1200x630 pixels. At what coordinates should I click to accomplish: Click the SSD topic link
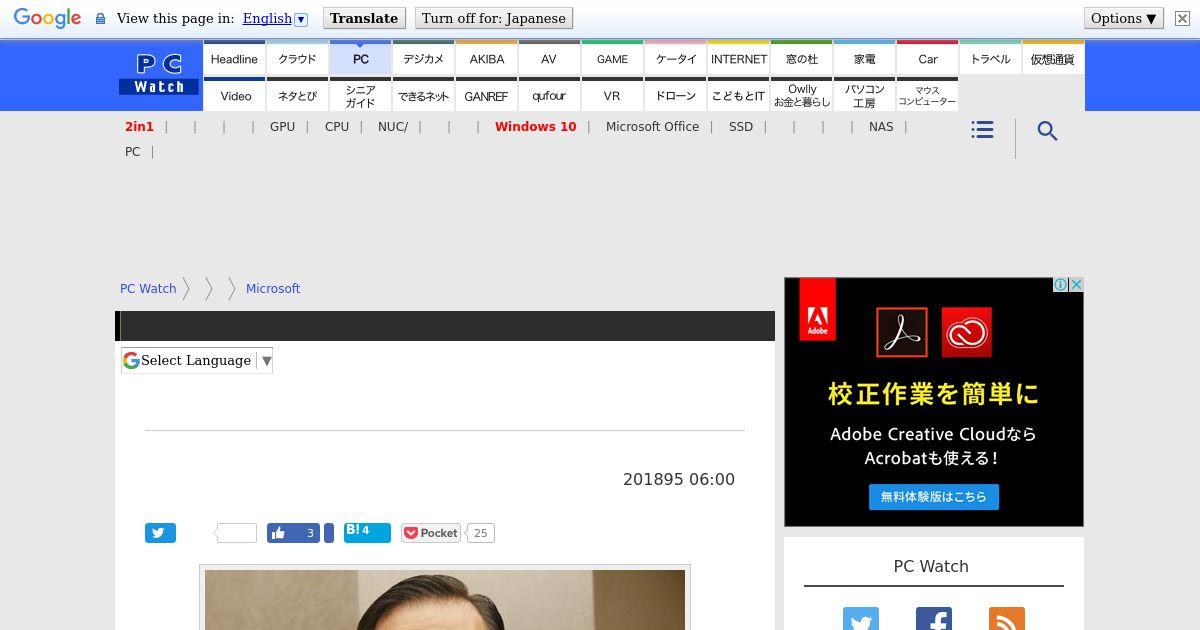(x=741, y=127)
